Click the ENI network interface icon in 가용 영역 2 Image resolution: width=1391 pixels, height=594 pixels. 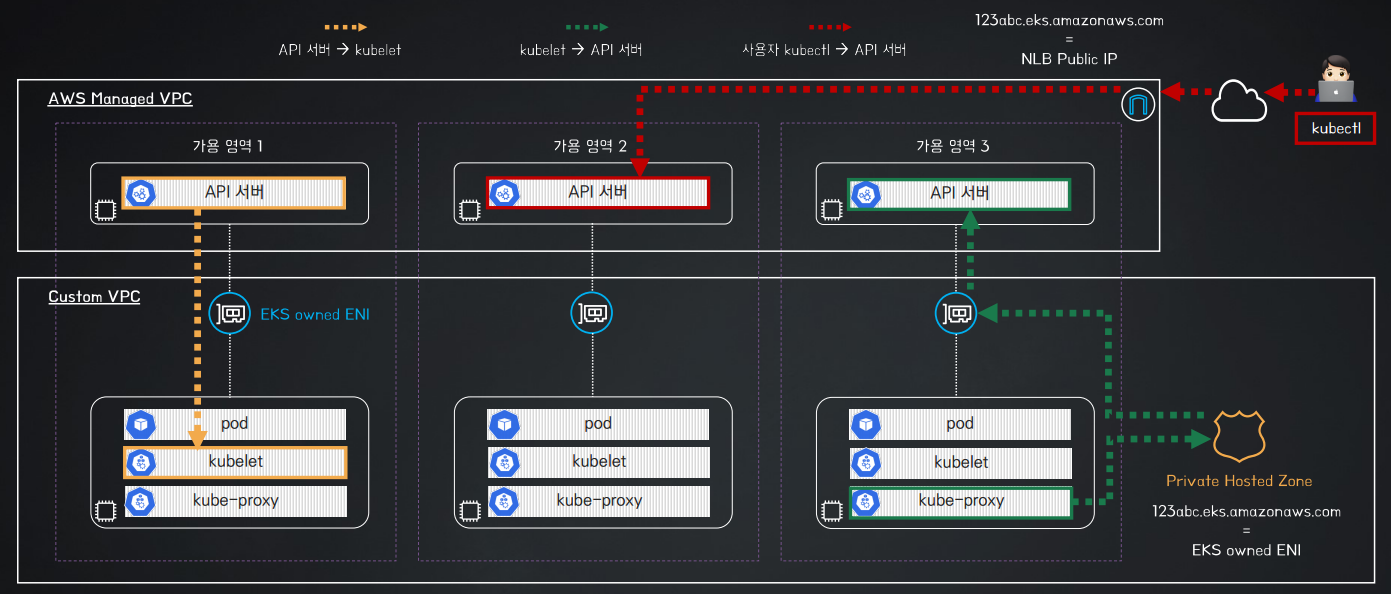click(x=591, y=313)
